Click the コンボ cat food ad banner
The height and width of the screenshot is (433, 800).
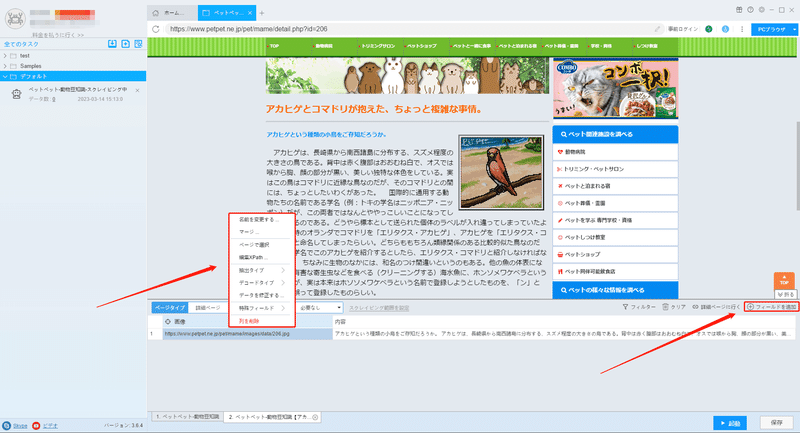point(615,88)
